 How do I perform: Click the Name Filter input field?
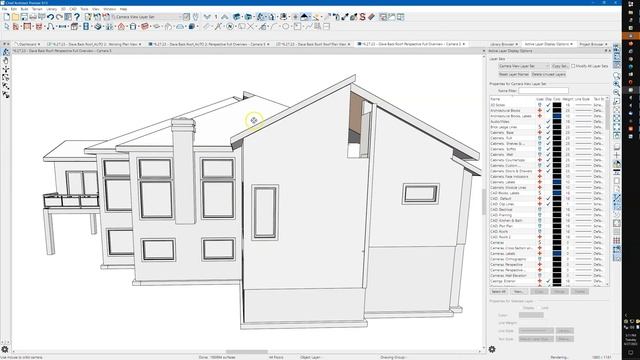tap(543, 91)
